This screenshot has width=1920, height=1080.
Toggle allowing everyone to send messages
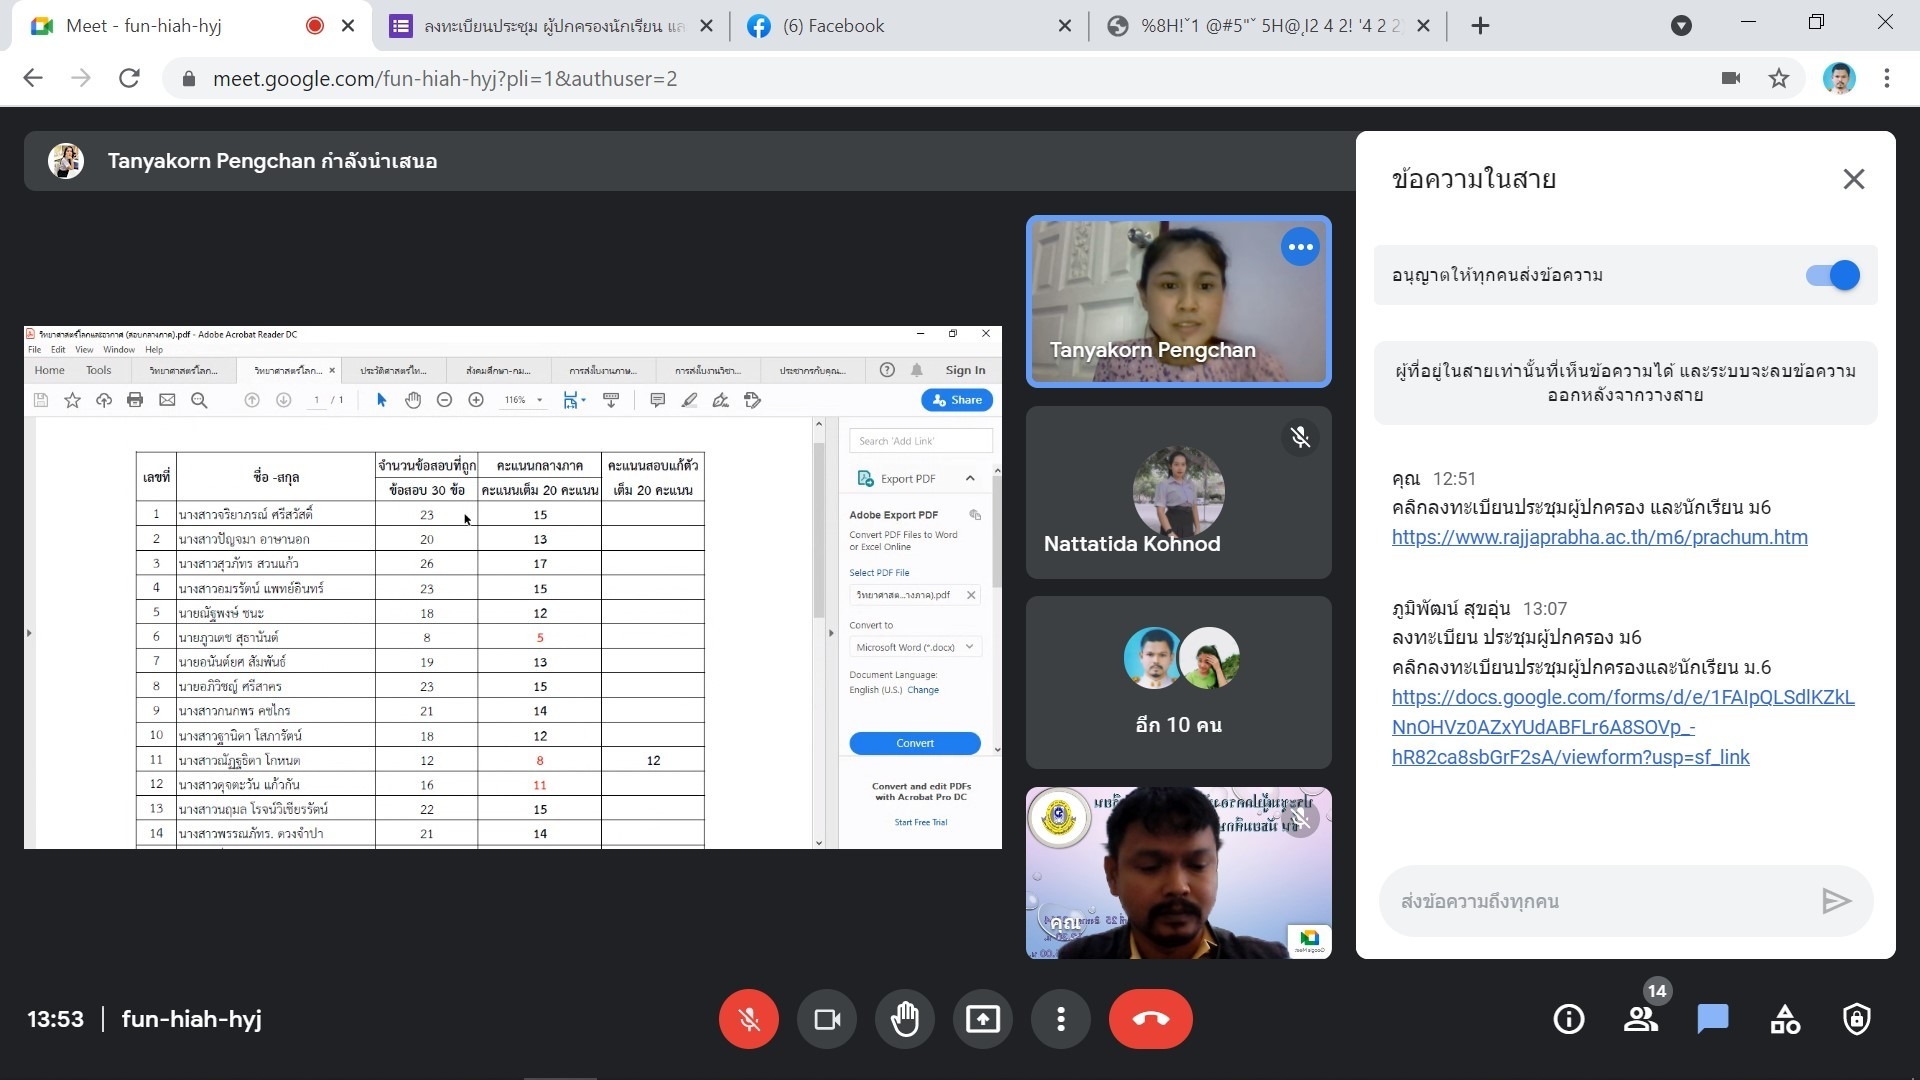[x=1833, y=275]
